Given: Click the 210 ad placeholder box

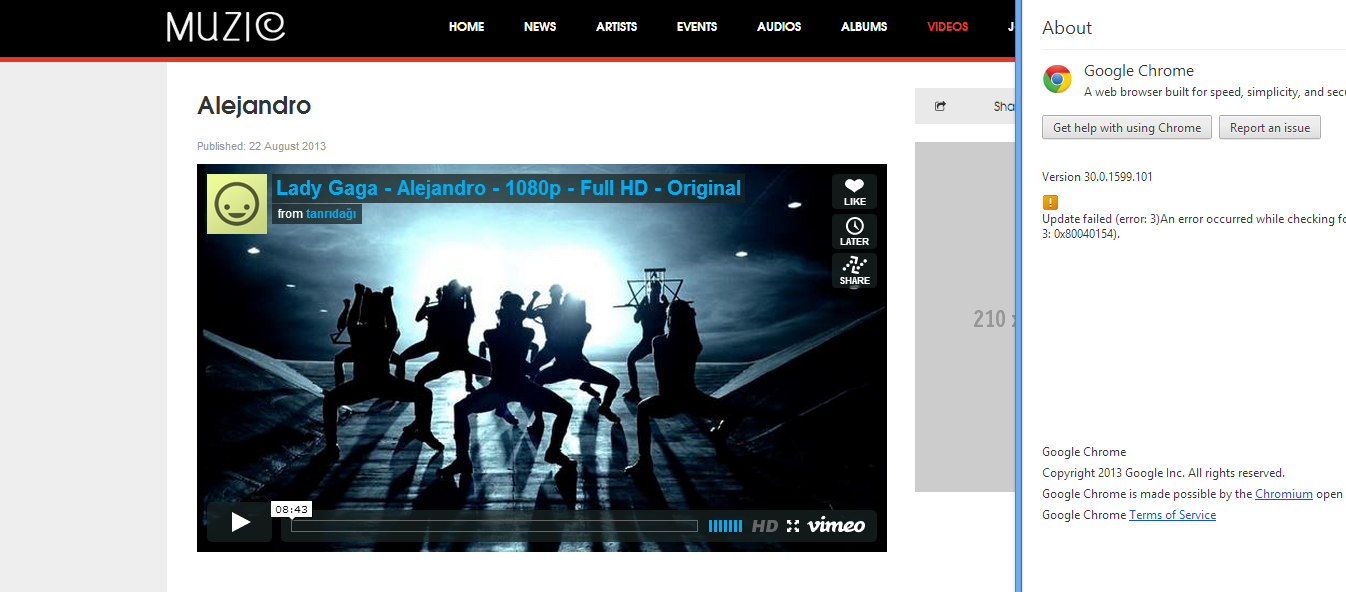Looking at the screenshot, I should coord(965,317).
